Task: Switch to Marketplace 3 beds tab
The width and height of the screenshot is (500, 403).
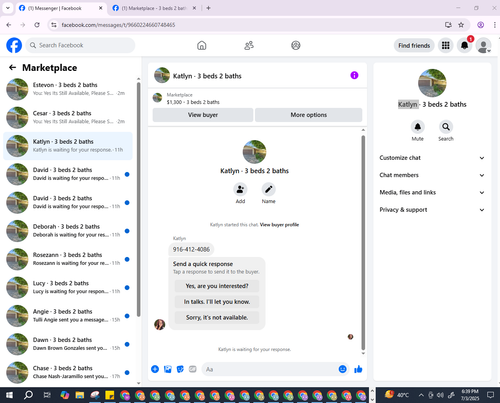Action: [x=155, y=8]
